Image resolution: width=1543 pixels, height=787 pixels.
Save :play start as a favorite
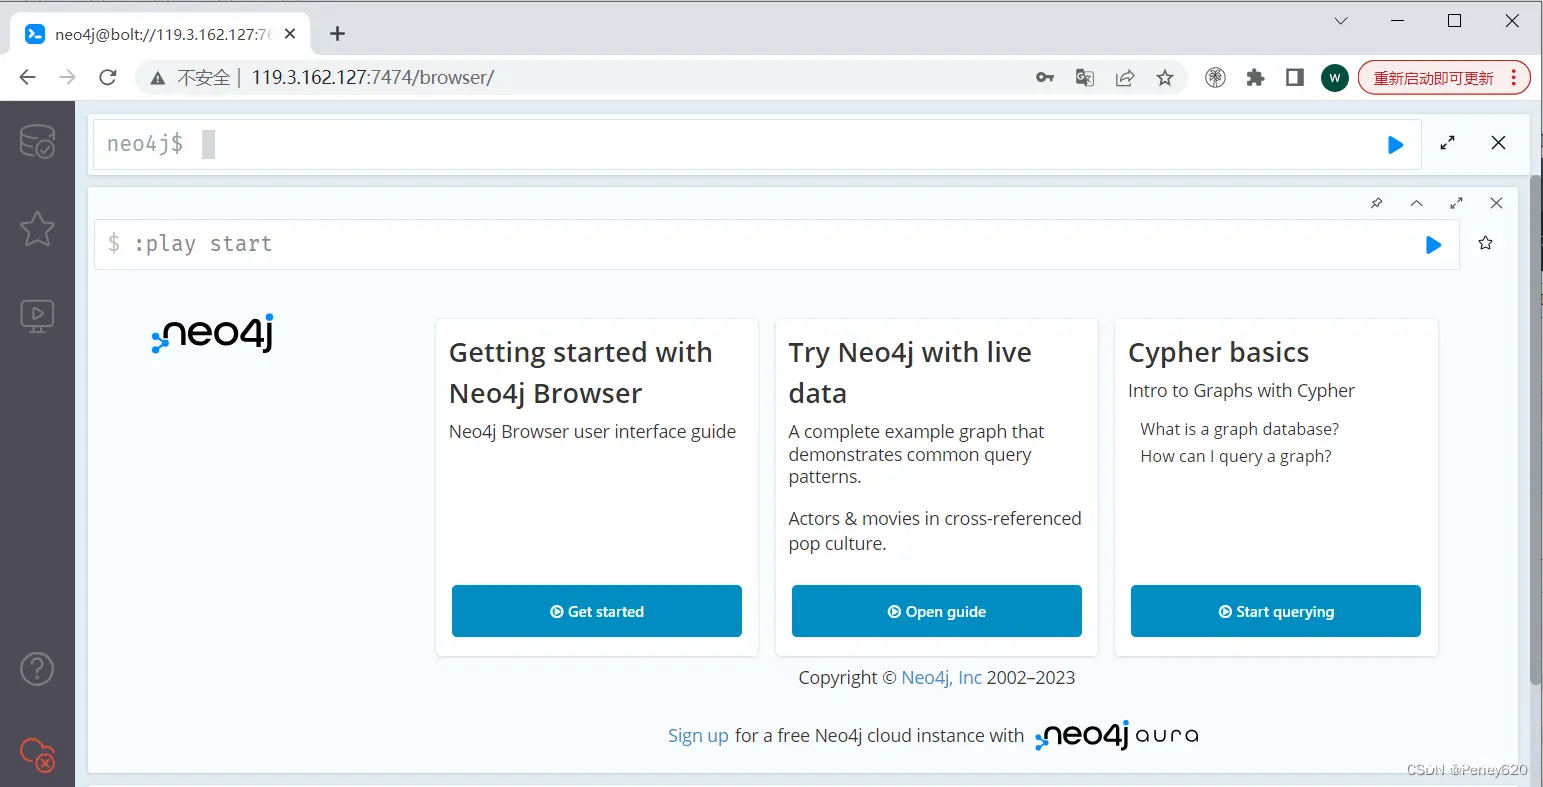(x=1485, y=243)
